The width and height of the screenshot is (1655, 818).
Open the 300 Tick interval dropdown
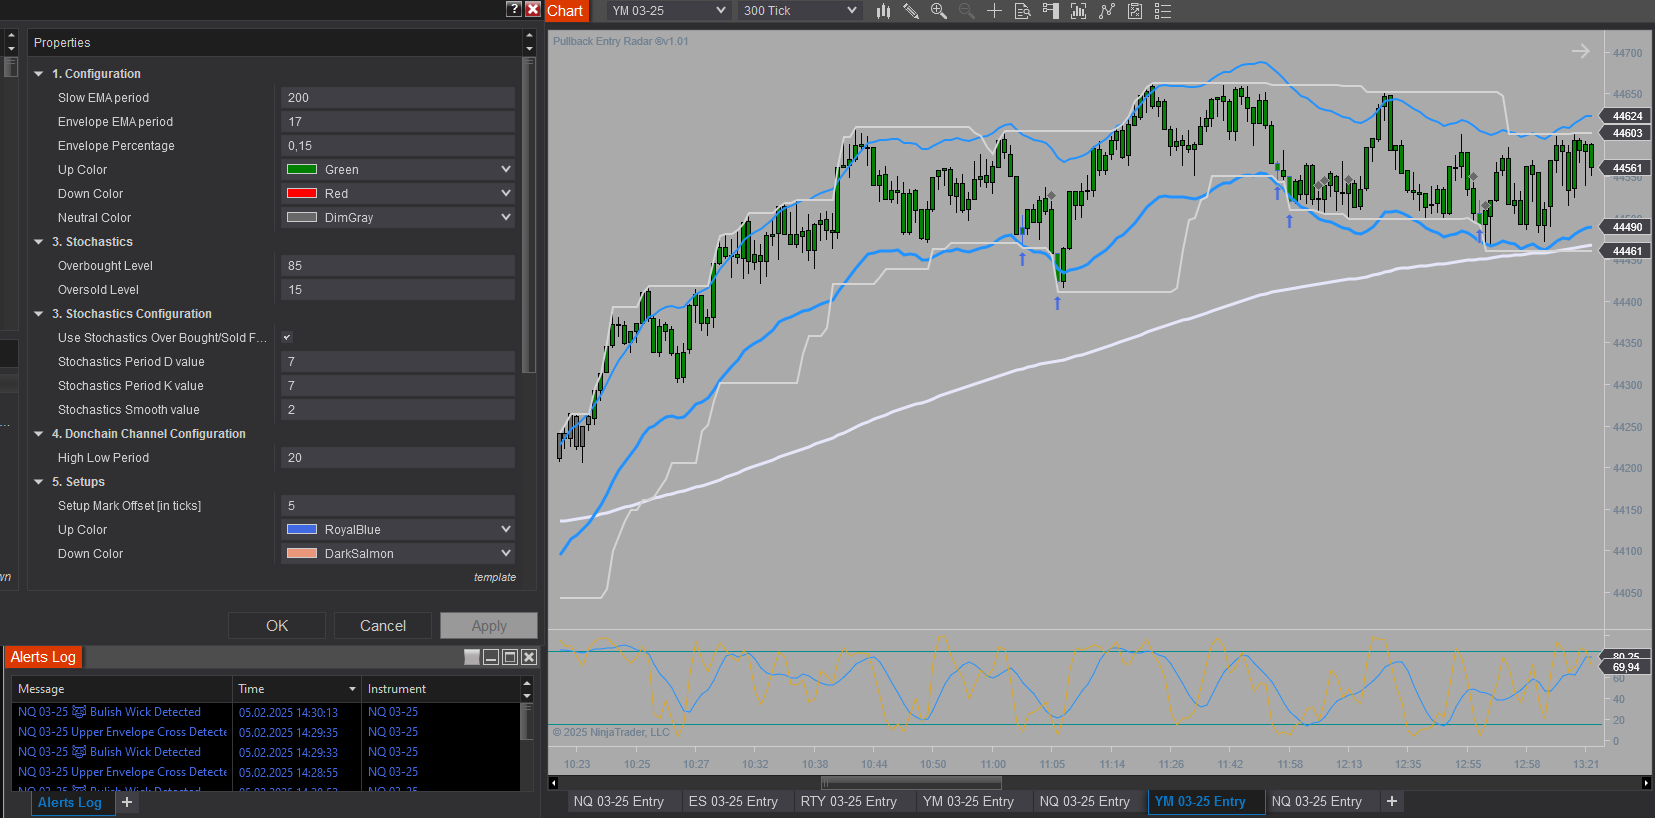coord(800,11)
